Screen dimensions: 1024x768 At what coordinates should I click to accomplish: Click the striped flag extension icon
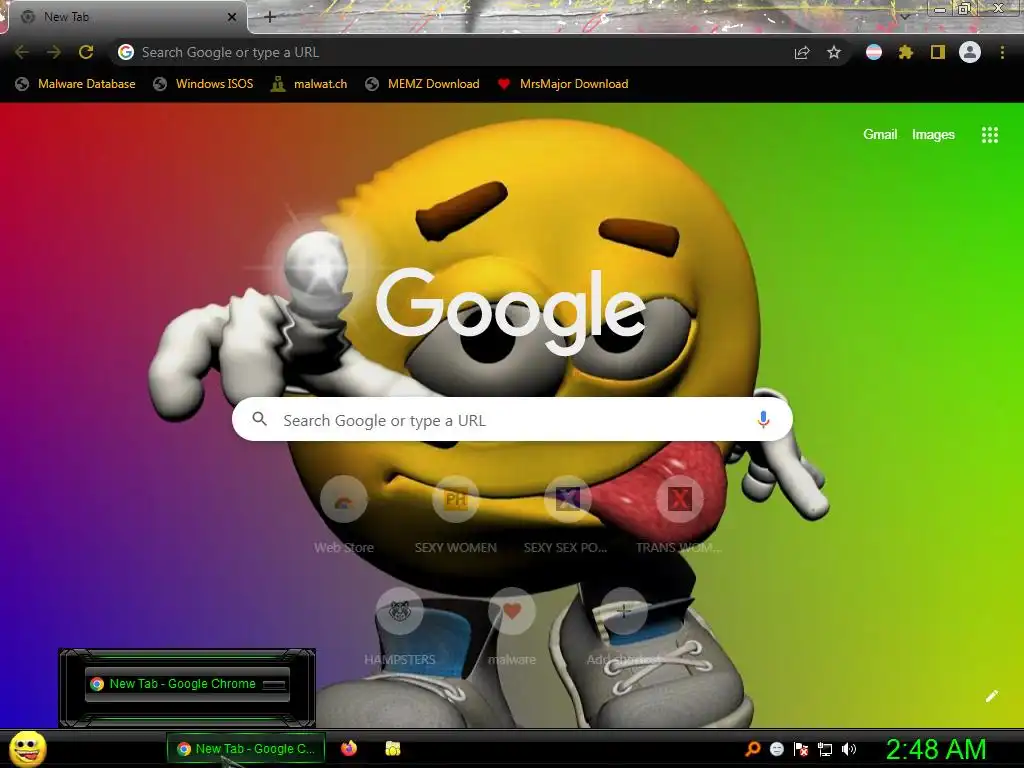pos(874,52)
